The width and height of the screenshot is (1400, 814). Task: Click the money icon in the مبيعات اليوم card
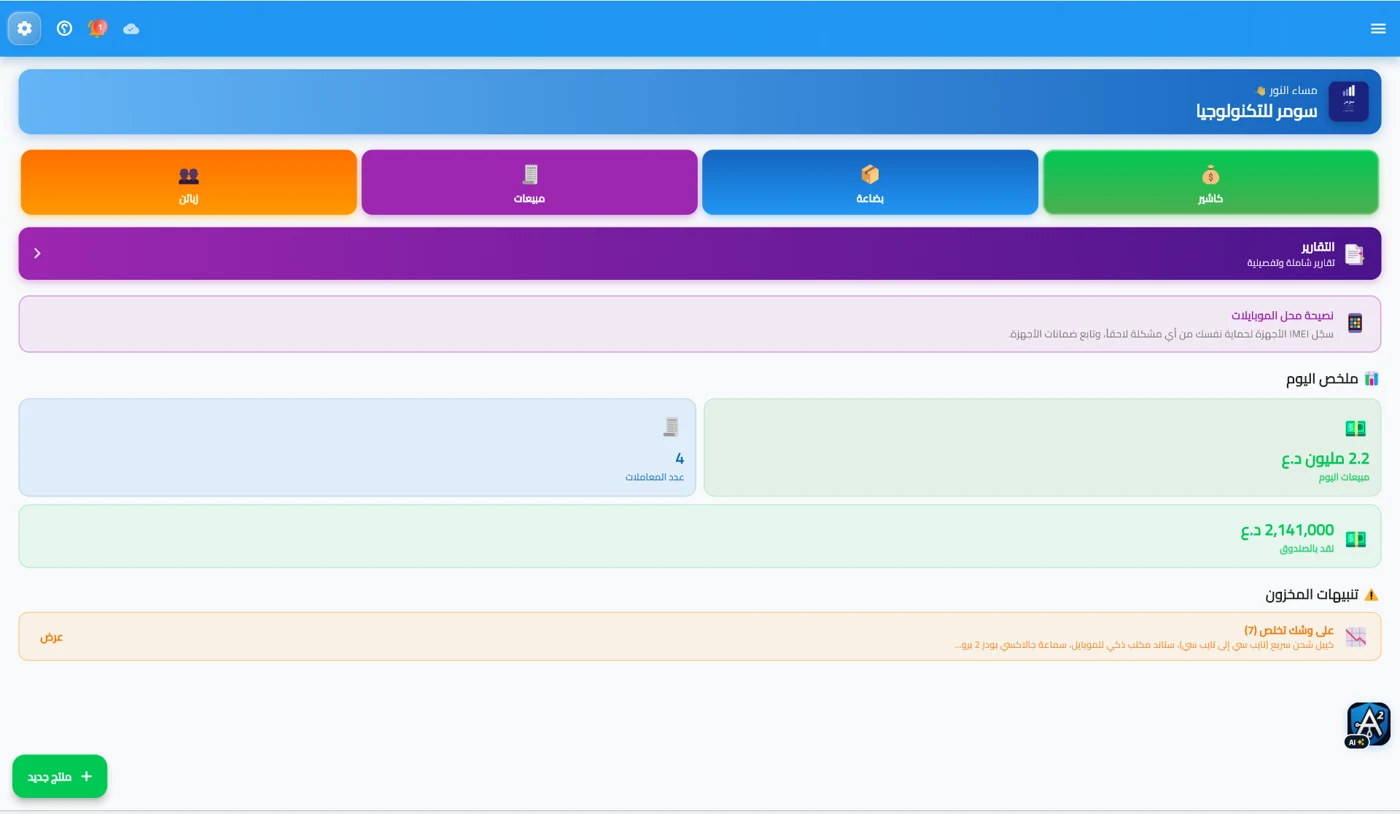click(1355, 428)
